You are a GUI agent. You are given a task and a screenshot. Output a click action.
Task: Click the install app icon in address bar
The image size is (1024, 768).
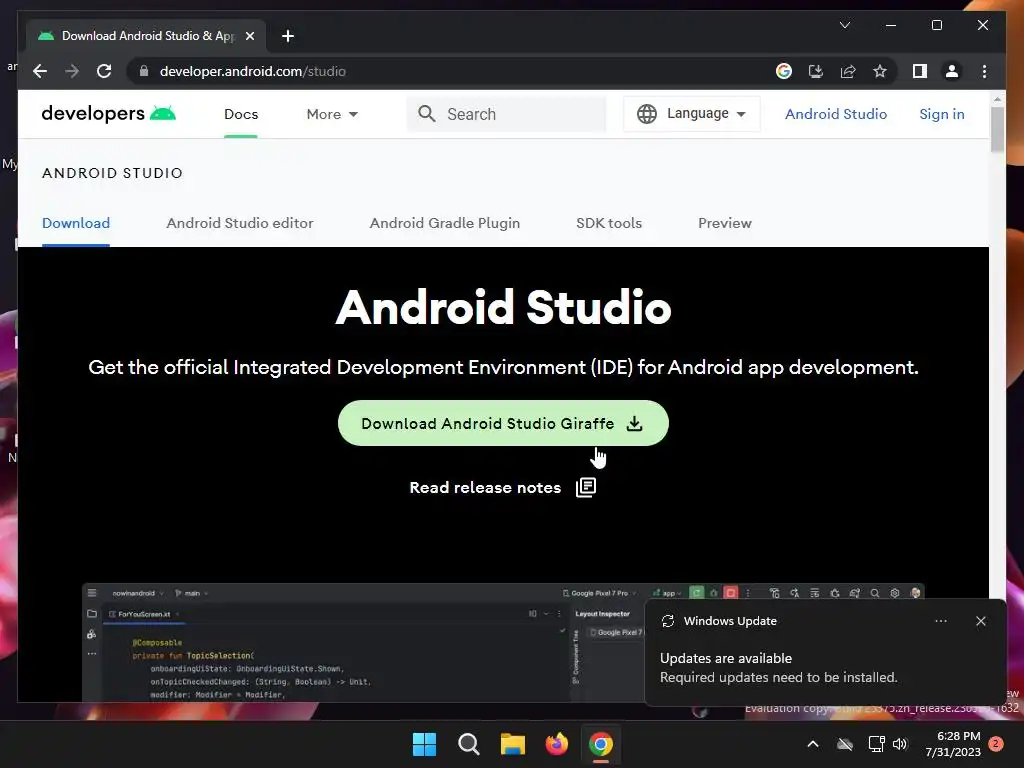pos(816,71)
